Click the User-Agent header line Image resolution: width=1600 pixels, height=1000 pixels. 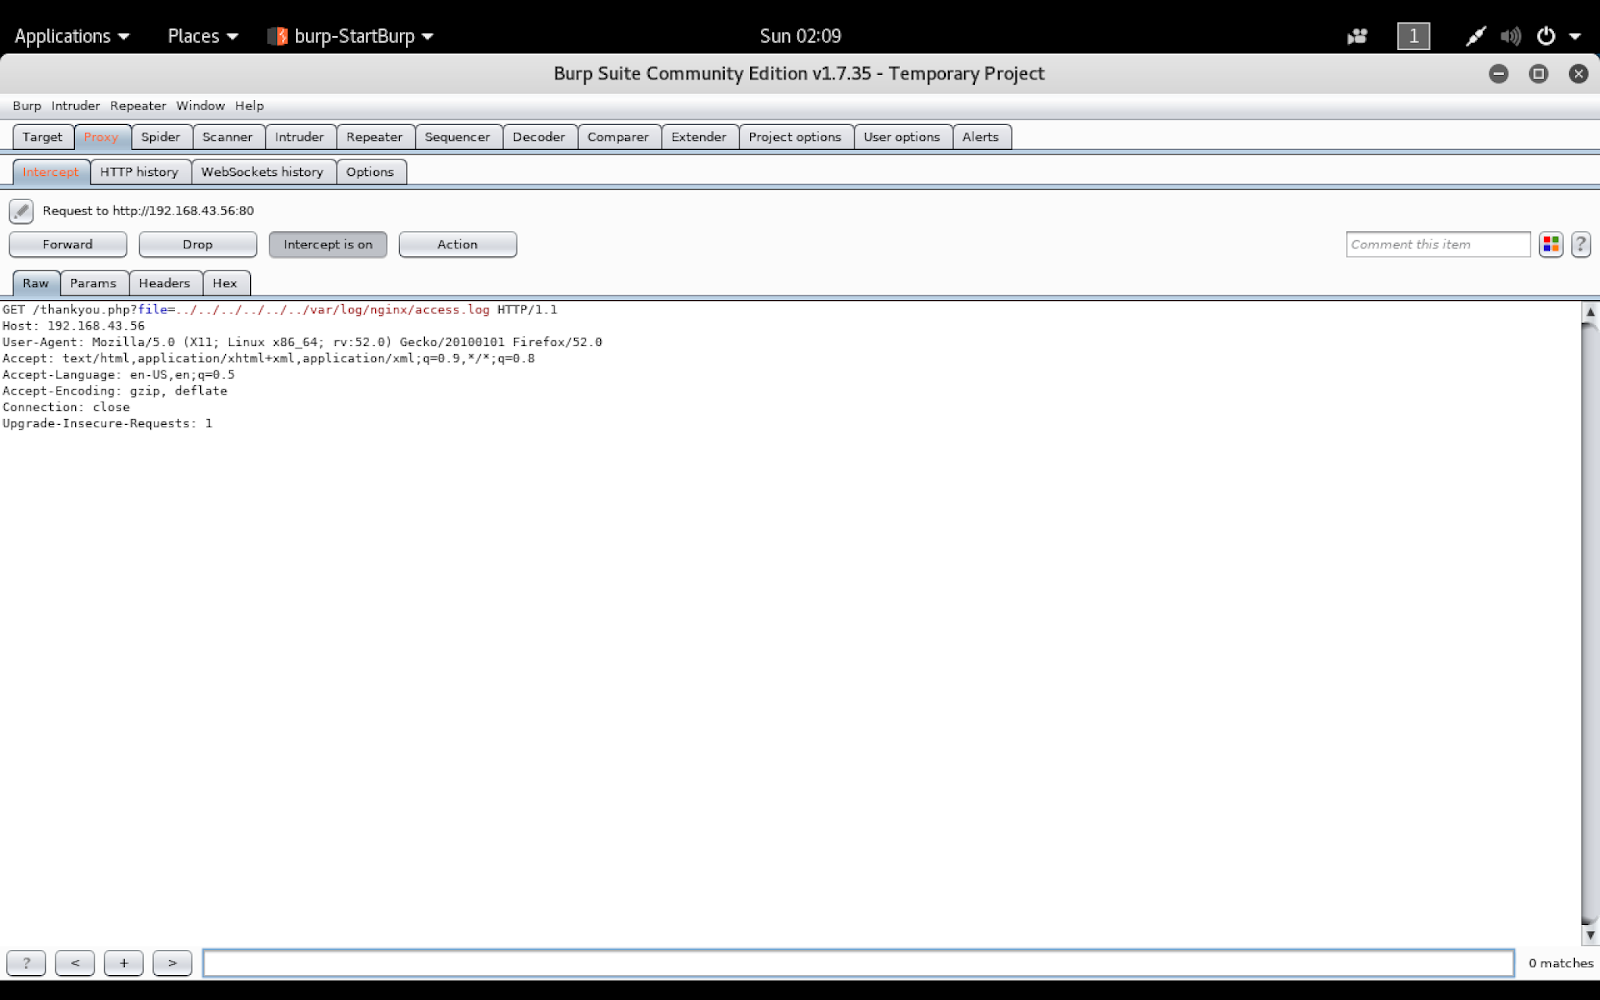302,342
